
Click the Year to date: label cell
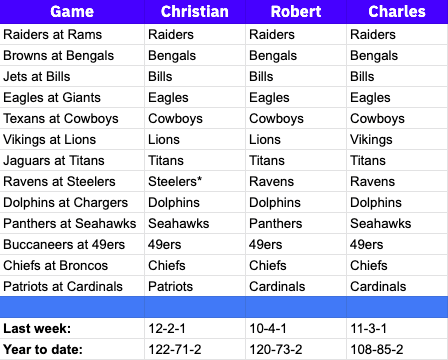(x=72, y=349)
